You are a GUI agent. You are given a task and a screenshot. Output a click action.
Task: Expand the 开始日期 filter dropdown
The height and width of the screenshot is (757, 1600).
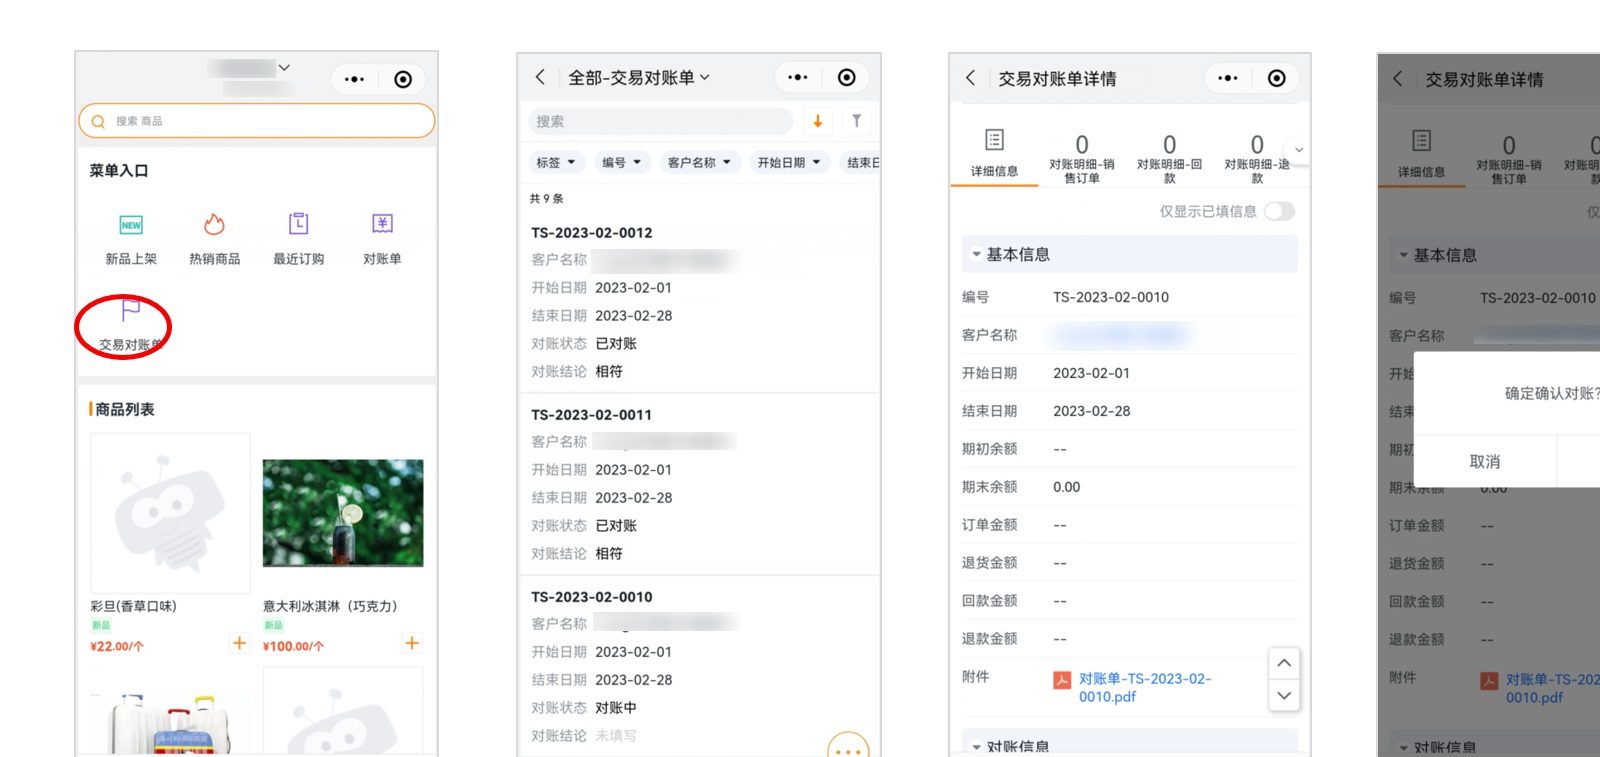tap(789, 162)
